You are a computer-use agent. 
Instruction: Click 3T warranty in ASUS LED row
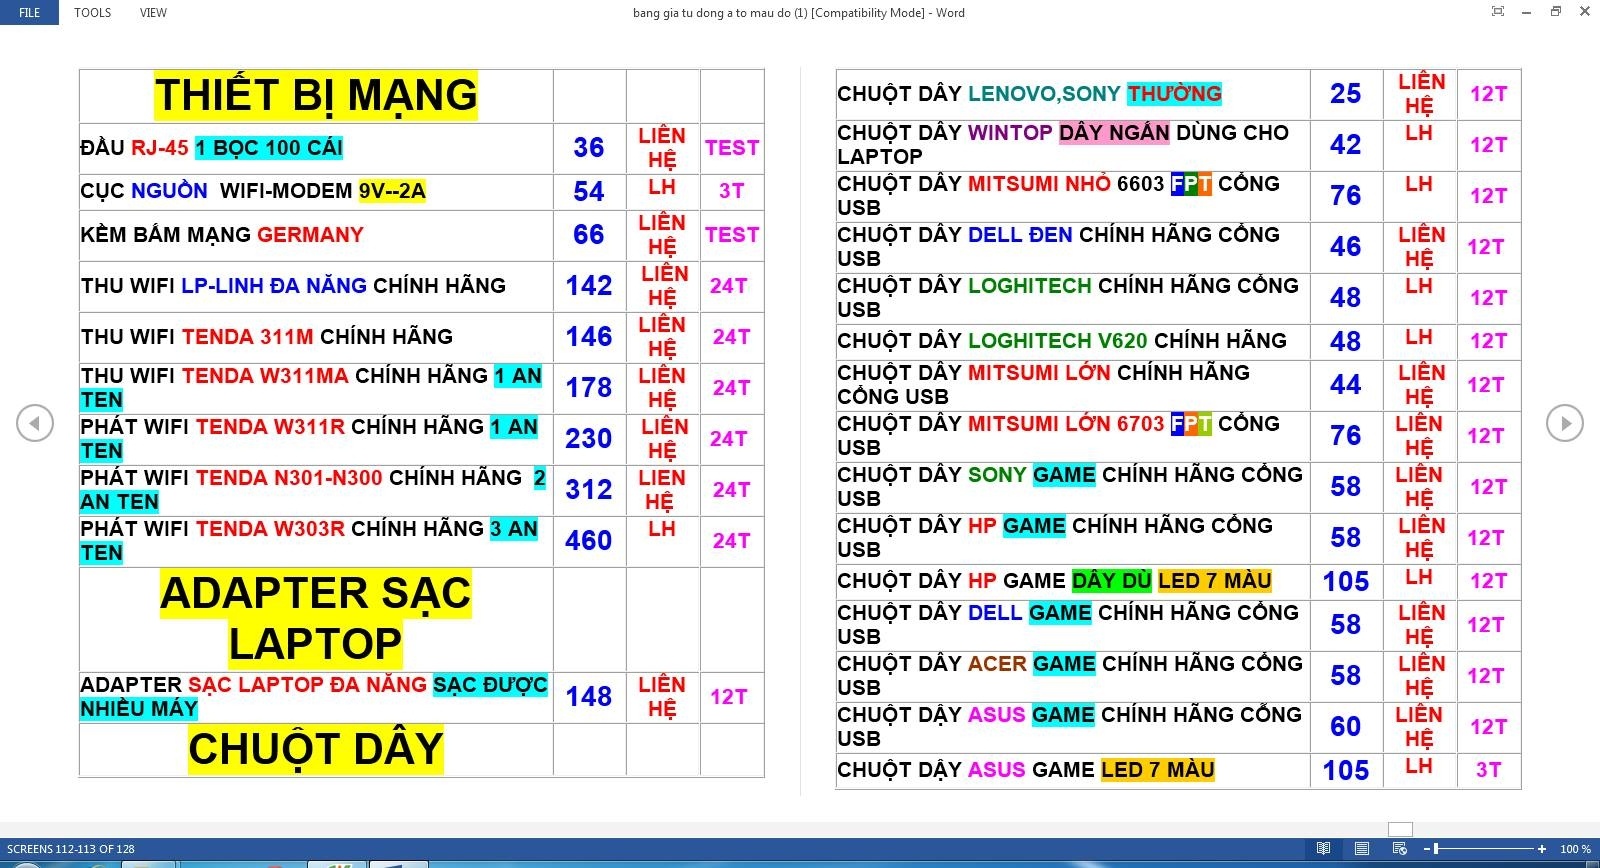[x=1488, y=770]
